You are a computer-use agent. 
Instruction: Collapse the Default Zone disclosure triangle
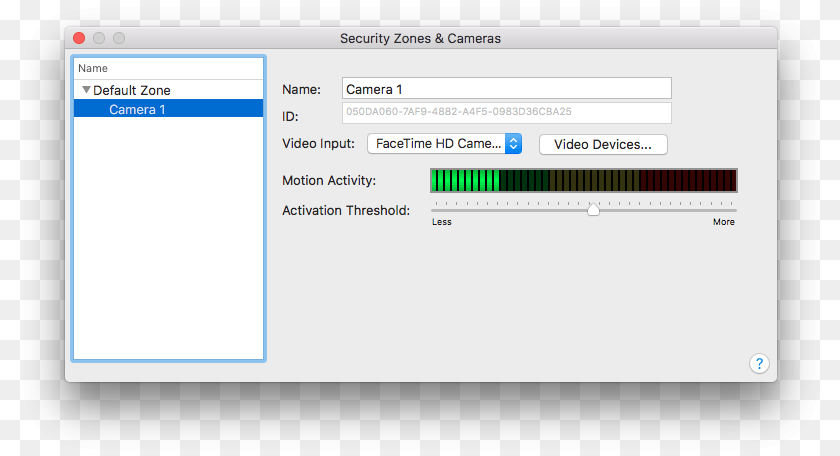86,90
